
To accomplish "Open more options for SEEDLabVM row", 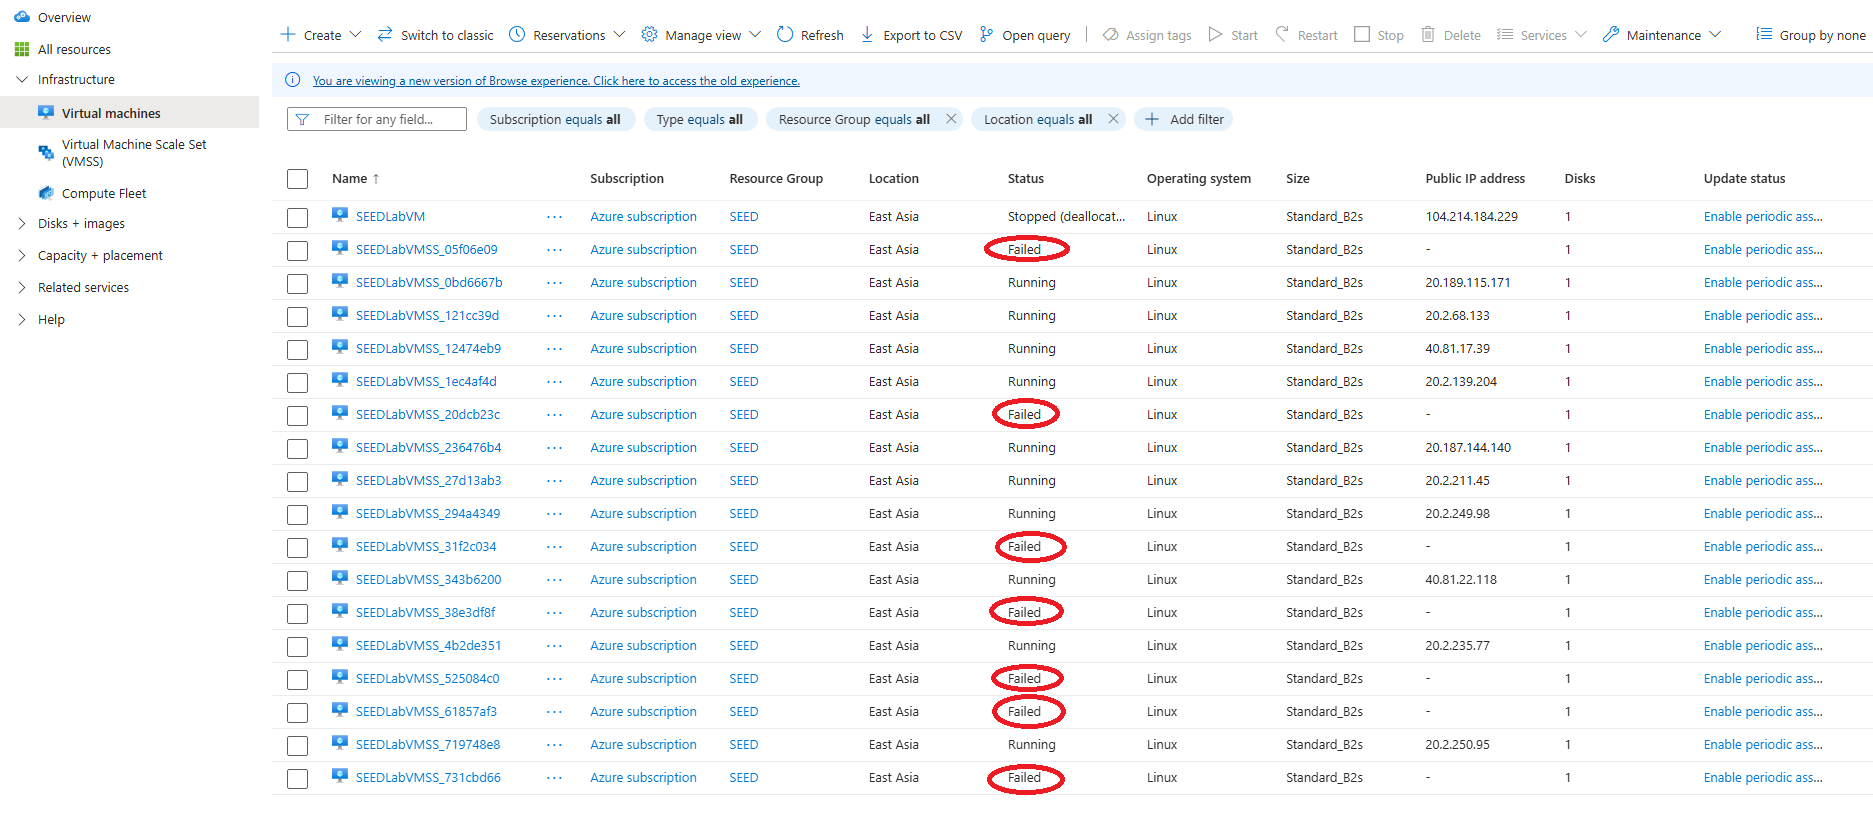I will click(x=554, y=217).
